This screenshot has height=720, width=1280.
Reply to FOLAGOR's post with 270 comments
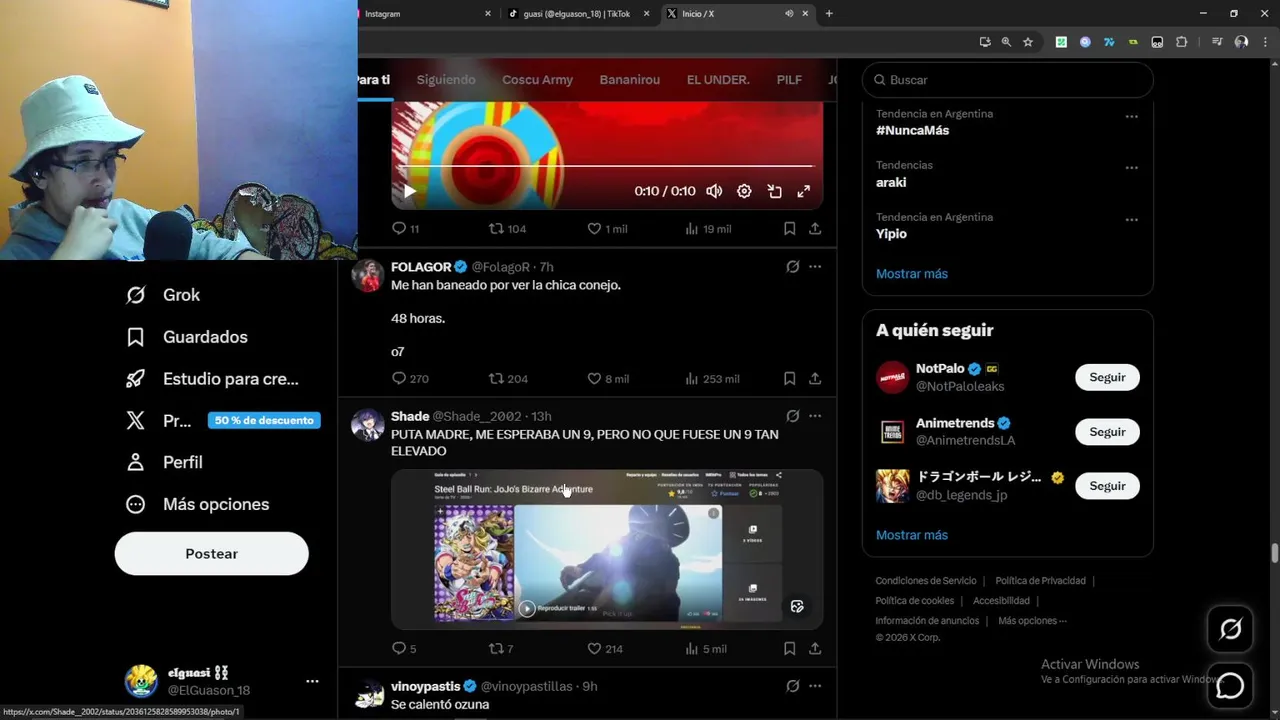[x=410, y=379]
